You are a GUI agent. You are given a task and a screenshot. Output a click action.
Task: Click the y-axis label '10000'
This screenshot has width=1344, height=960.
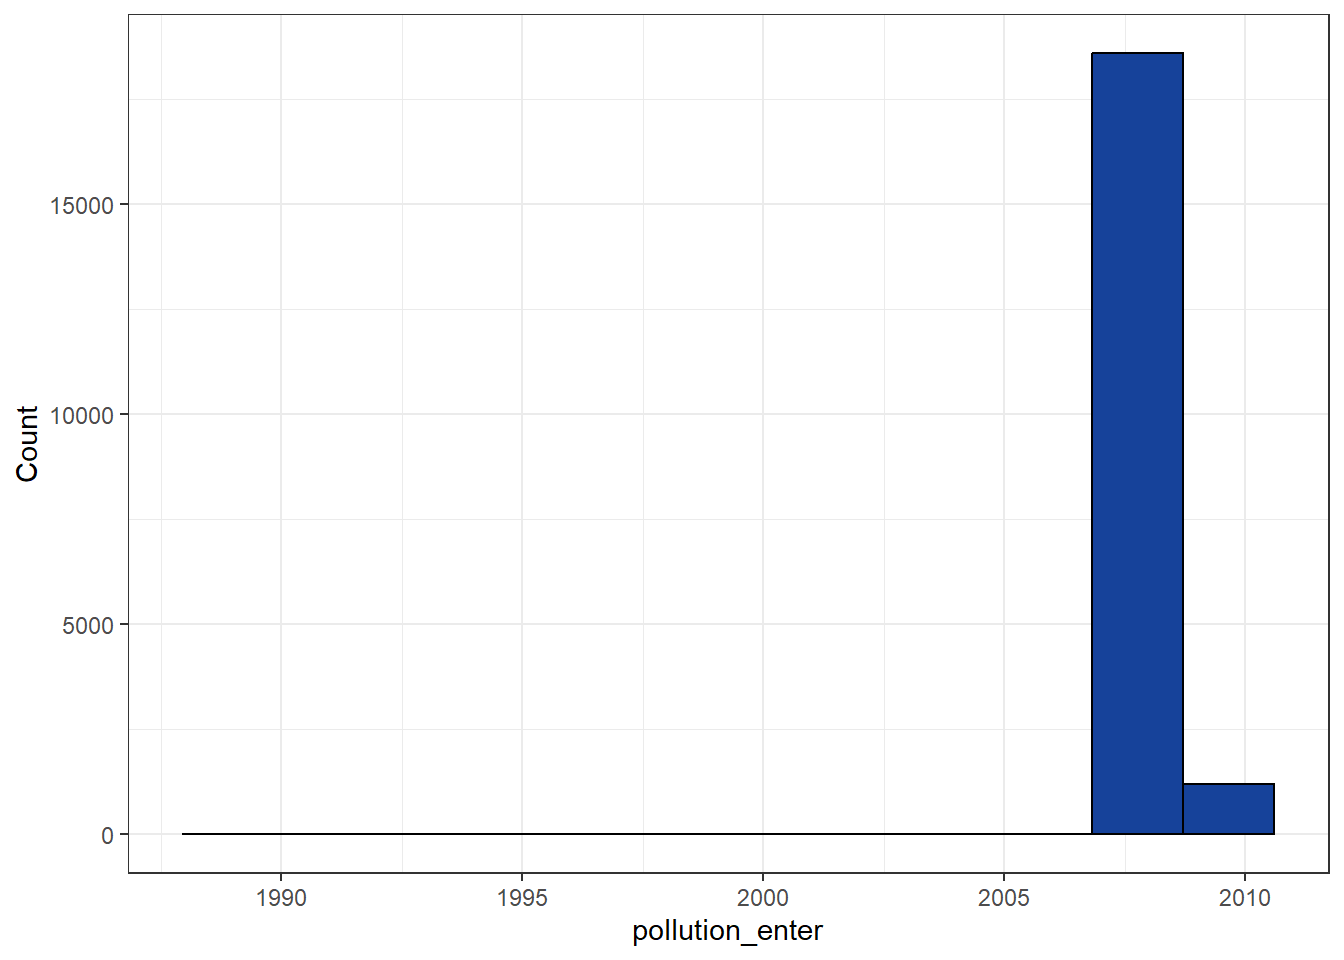coord(82,415)
